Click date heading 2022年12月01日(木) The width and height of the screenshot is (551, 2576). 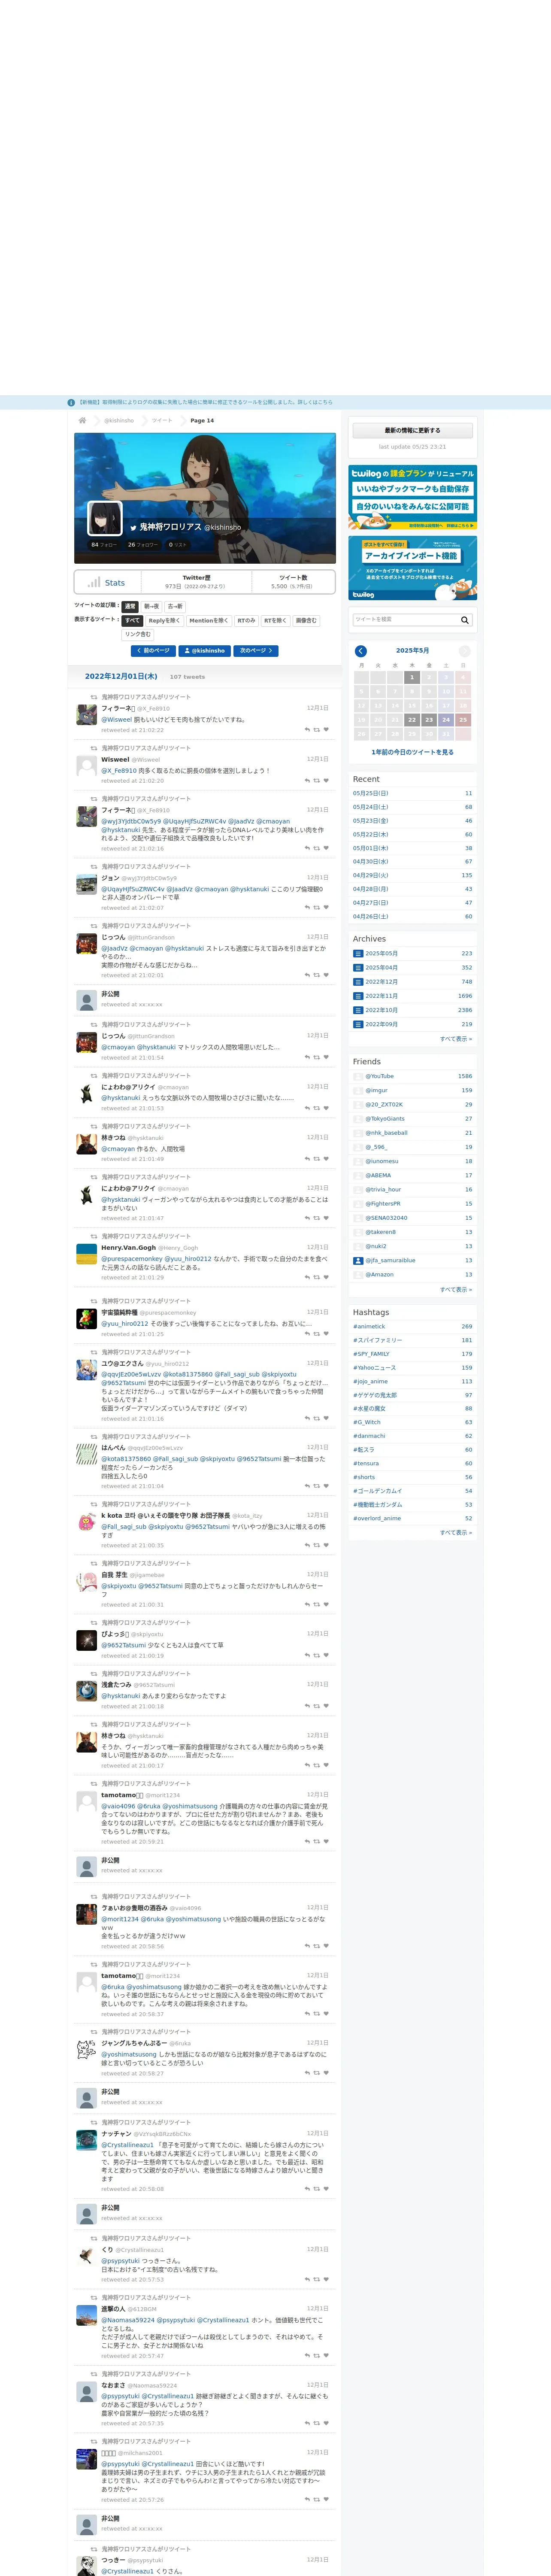(x=121, y=677)
